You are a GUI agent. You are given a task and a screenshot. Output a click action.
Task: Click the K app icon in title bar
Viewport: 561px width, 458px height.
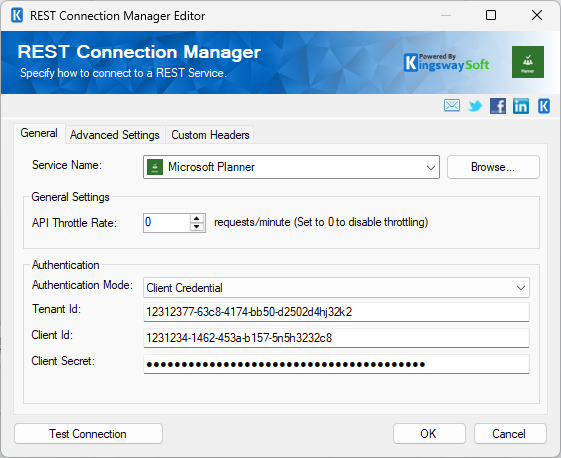pyautogui.click(x=17, y=16)
